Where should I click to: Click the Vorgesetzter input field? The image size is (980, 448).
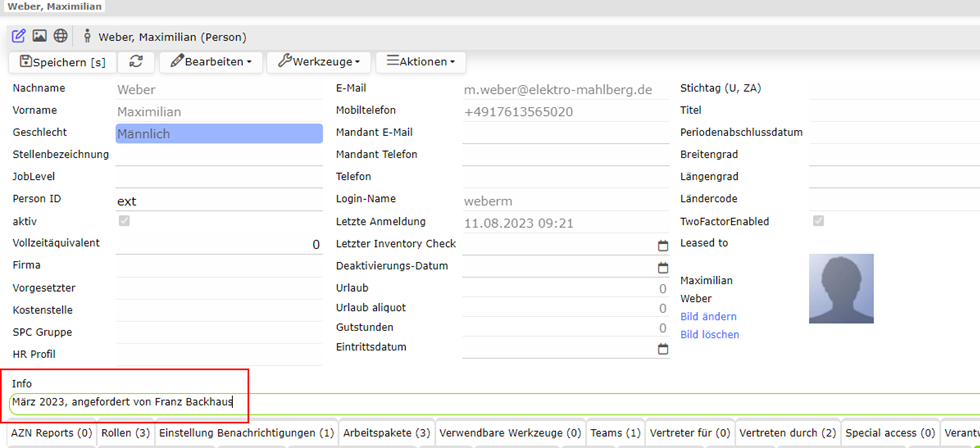(x=219, y=289)
